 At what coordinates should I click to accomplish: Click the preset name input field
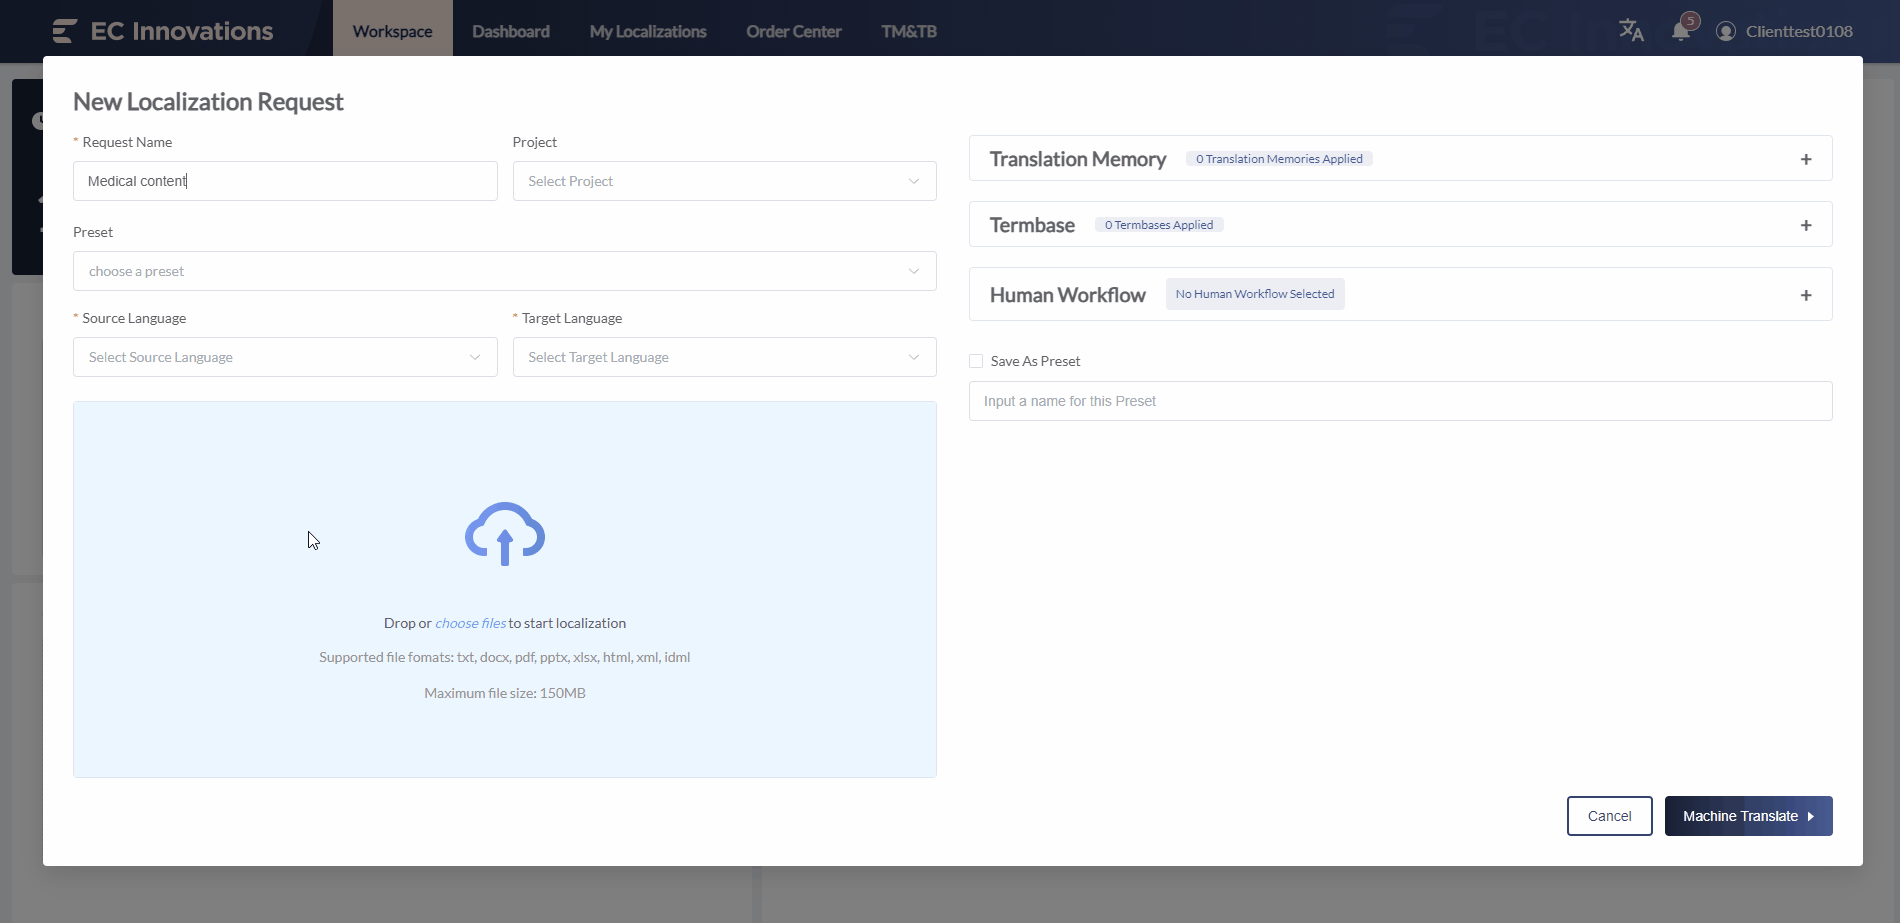[x=1400, y=401]
